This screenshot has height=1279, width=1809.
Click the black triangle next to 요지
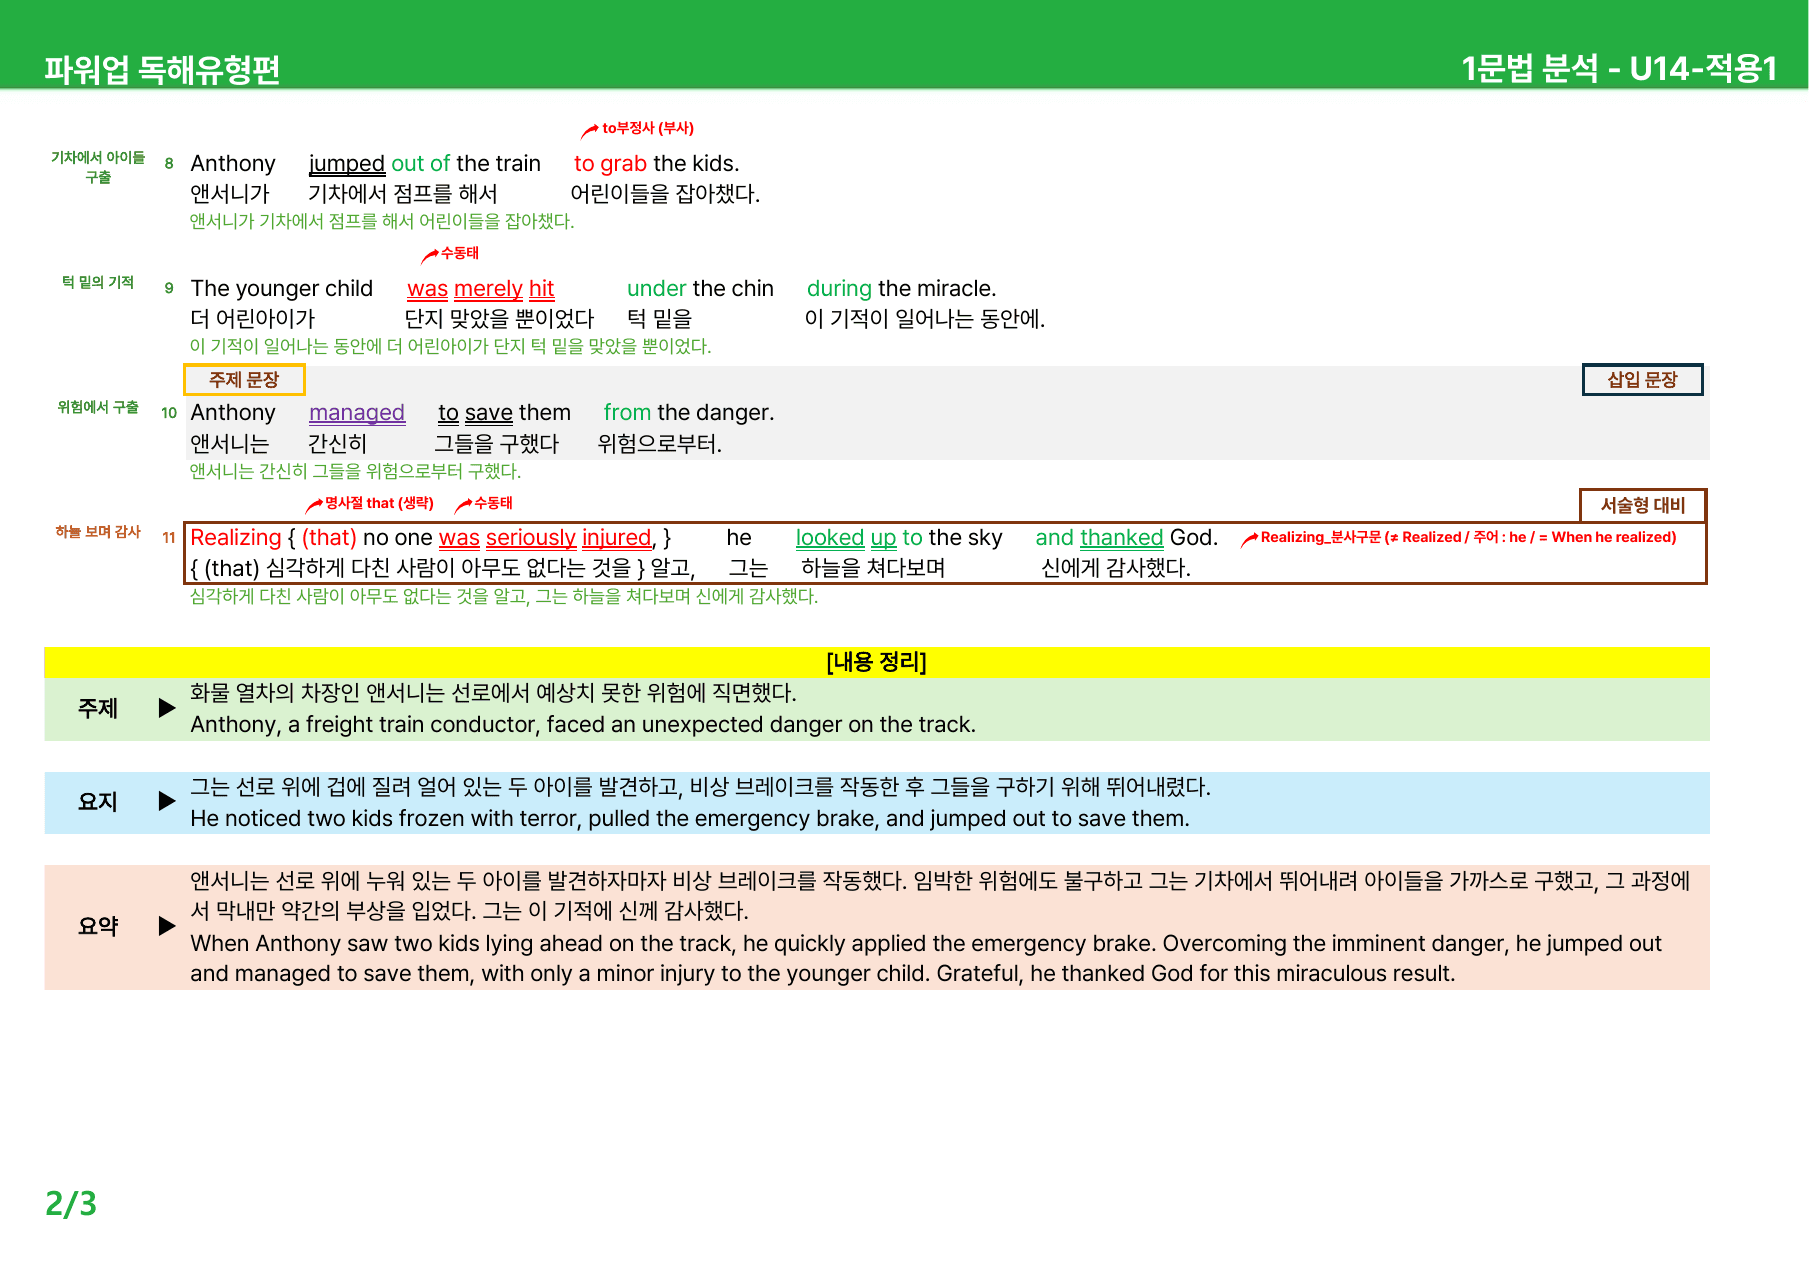click(x=167, y=801)
